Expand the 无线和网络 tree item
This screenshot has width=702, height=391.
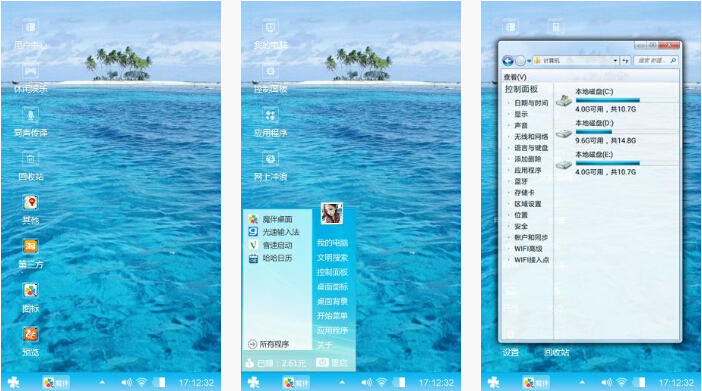coord(531,137)
